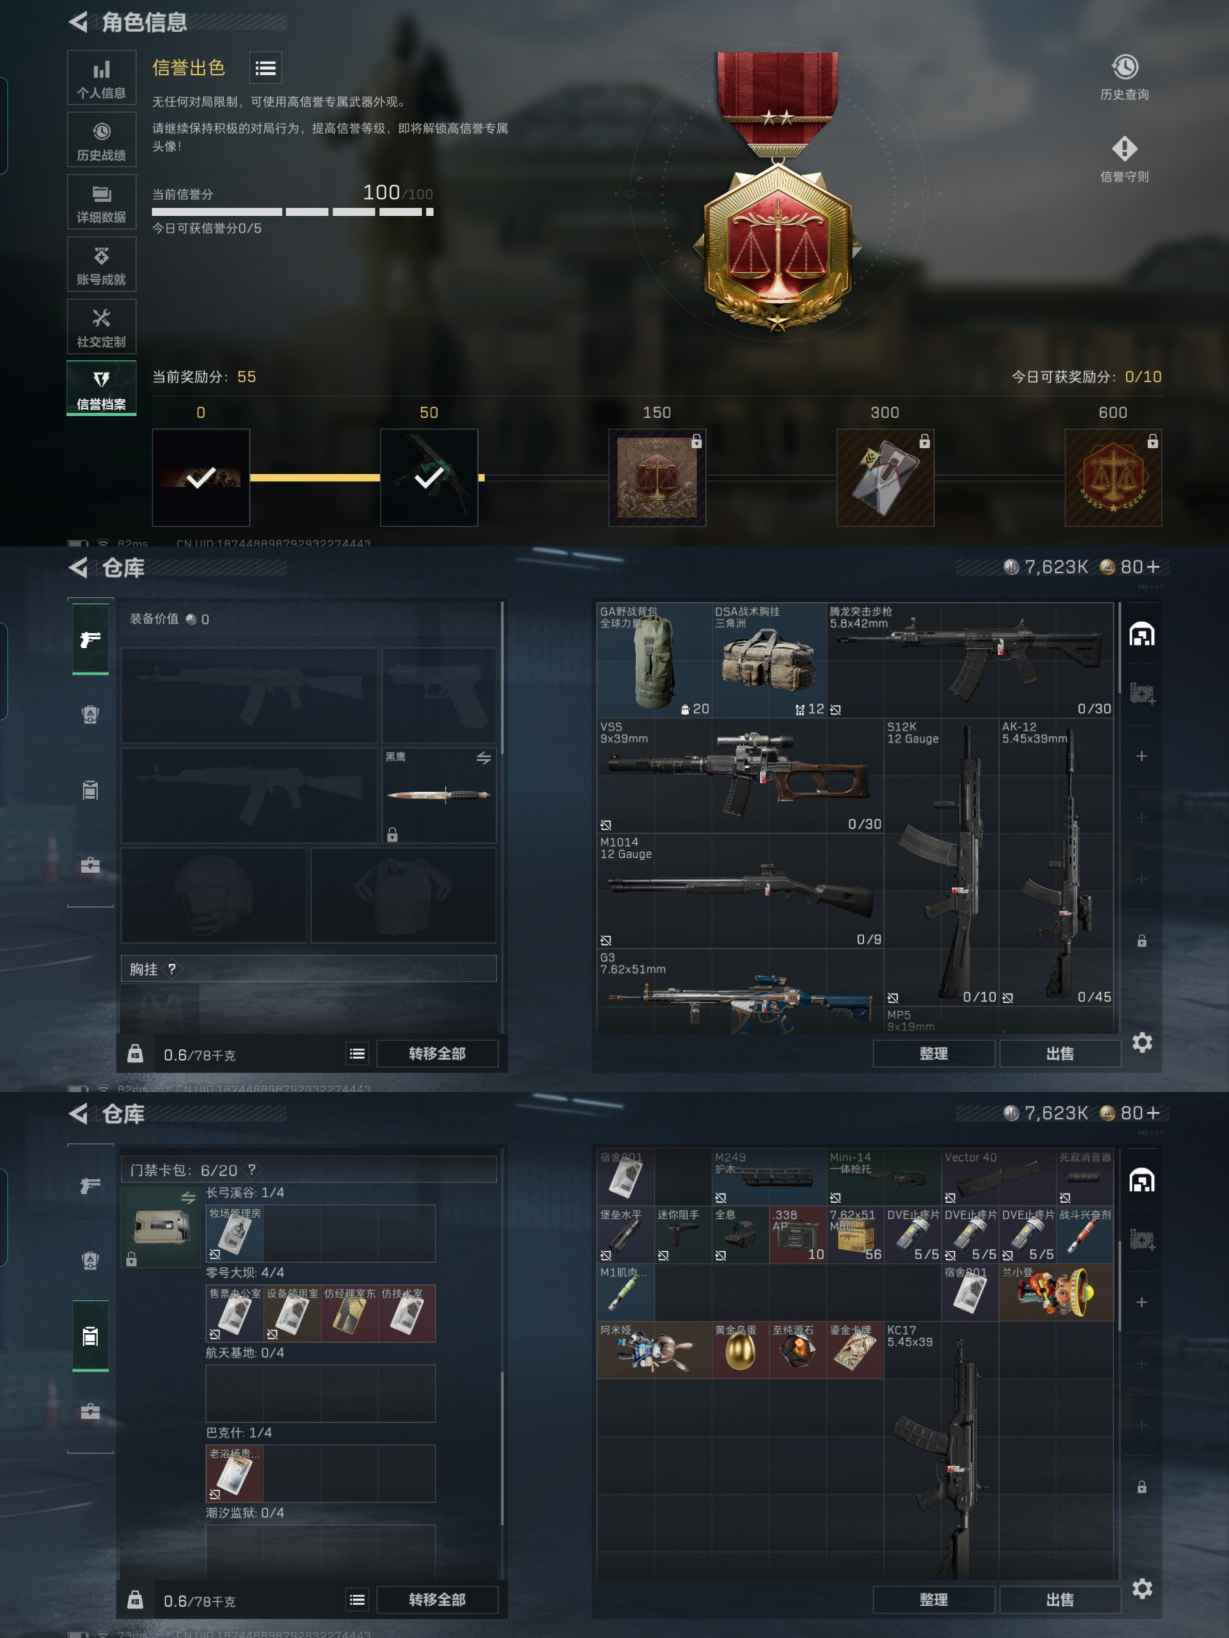Open 信誉守则 reputation rules icon

pyautogui.click(x=1125, y=149)
